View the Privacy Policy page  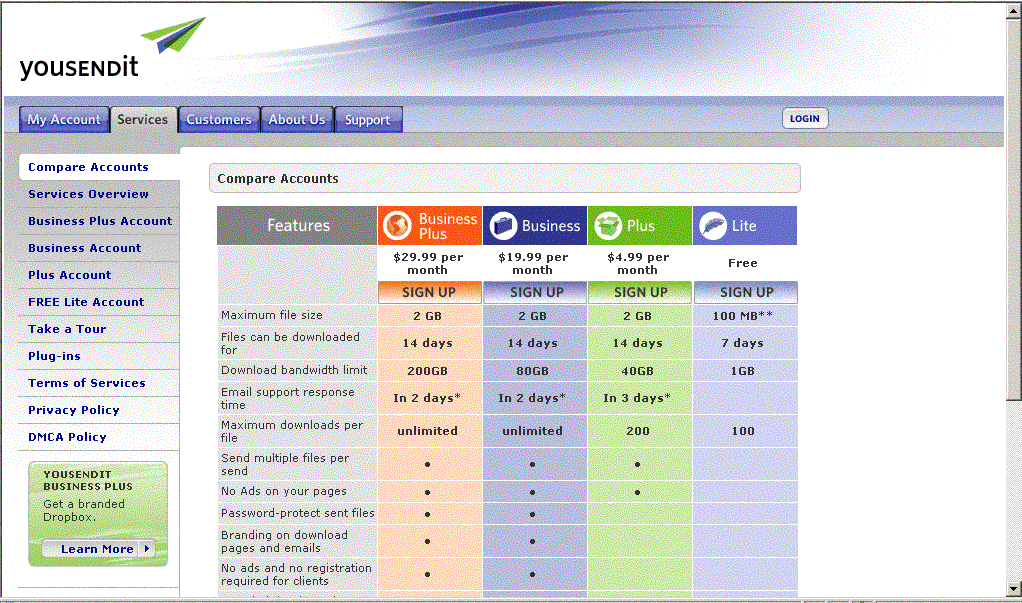click(x=73, y=410)
